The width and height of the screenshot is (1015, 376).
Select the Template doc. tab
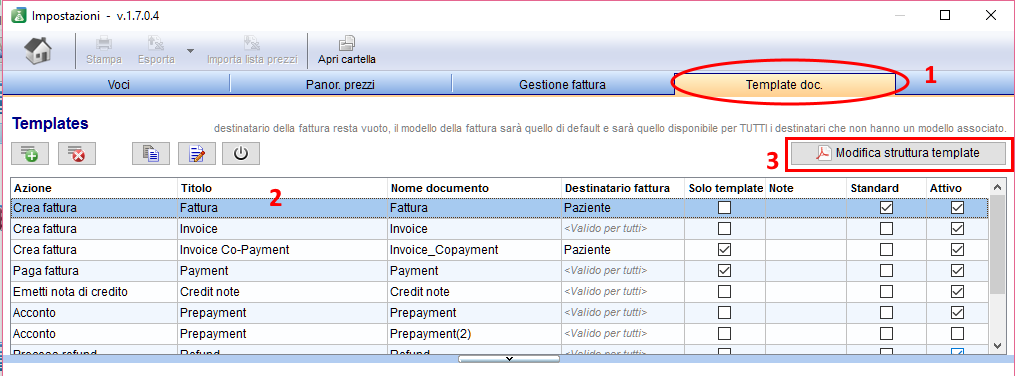point(784,84)
